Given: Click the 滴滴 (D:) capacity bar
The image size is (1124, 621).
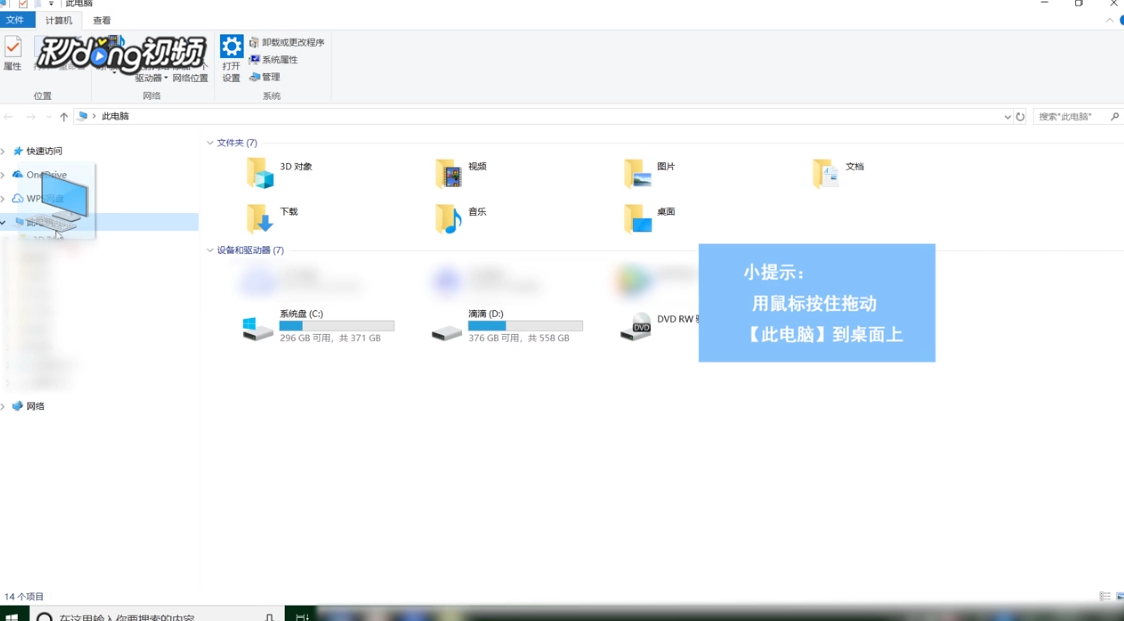Looking at the screenshot, I should tap(525, 326).
